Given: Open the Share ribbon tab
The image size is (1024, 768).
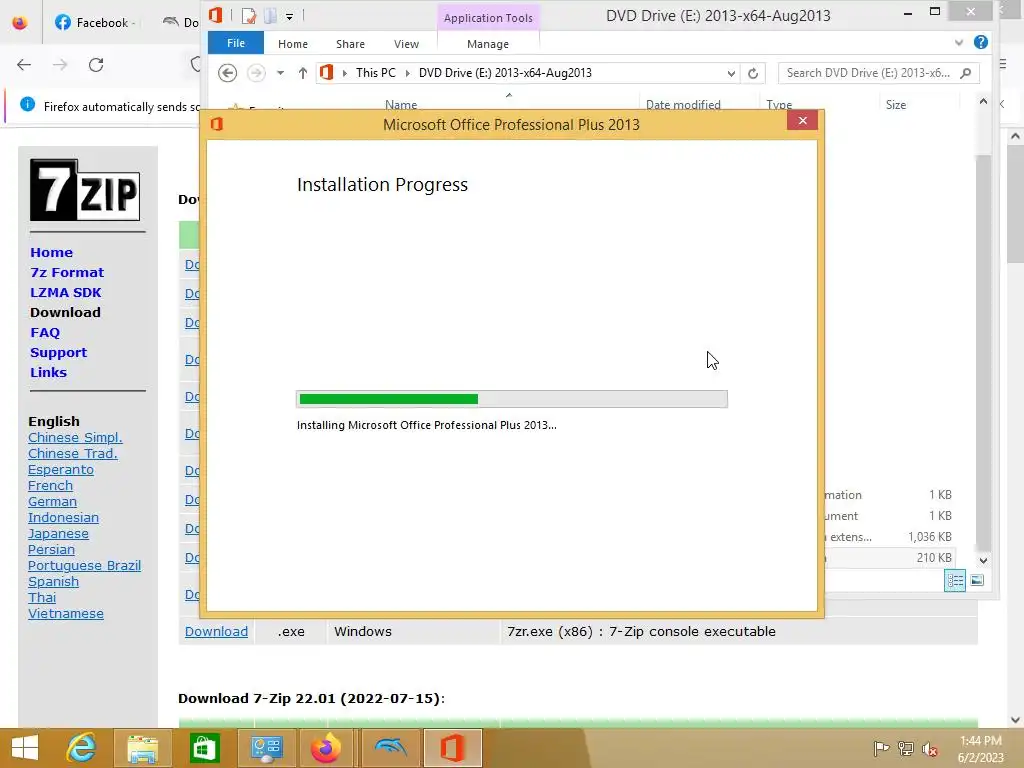Looking at the screenshot, I should click(350, 44).
